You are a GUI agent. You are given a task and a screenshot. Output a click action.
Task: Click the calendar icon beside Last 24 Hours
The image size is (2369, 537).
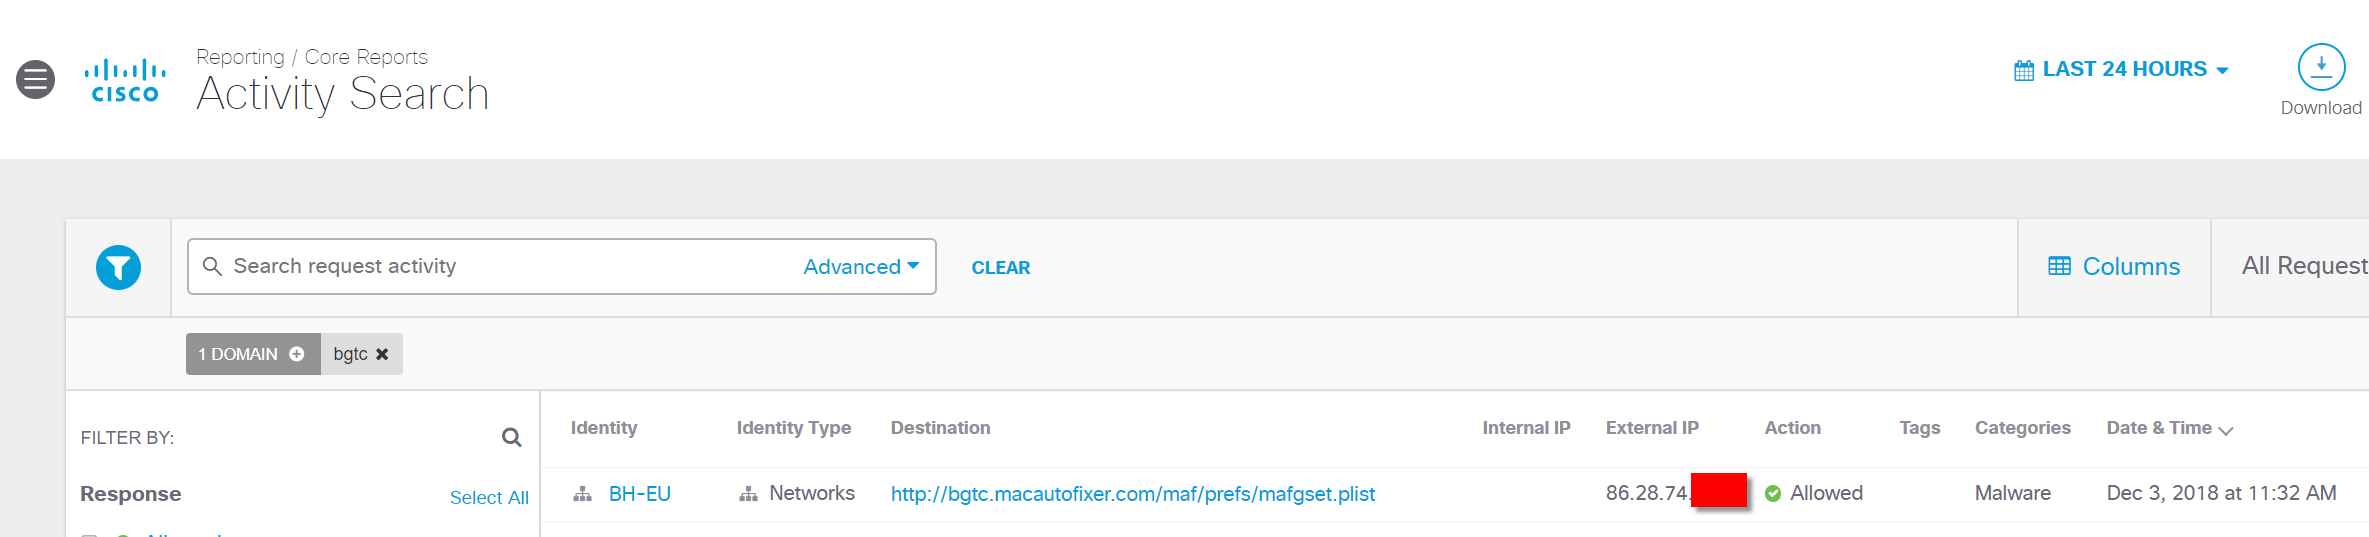click(x=2023, y=70)
